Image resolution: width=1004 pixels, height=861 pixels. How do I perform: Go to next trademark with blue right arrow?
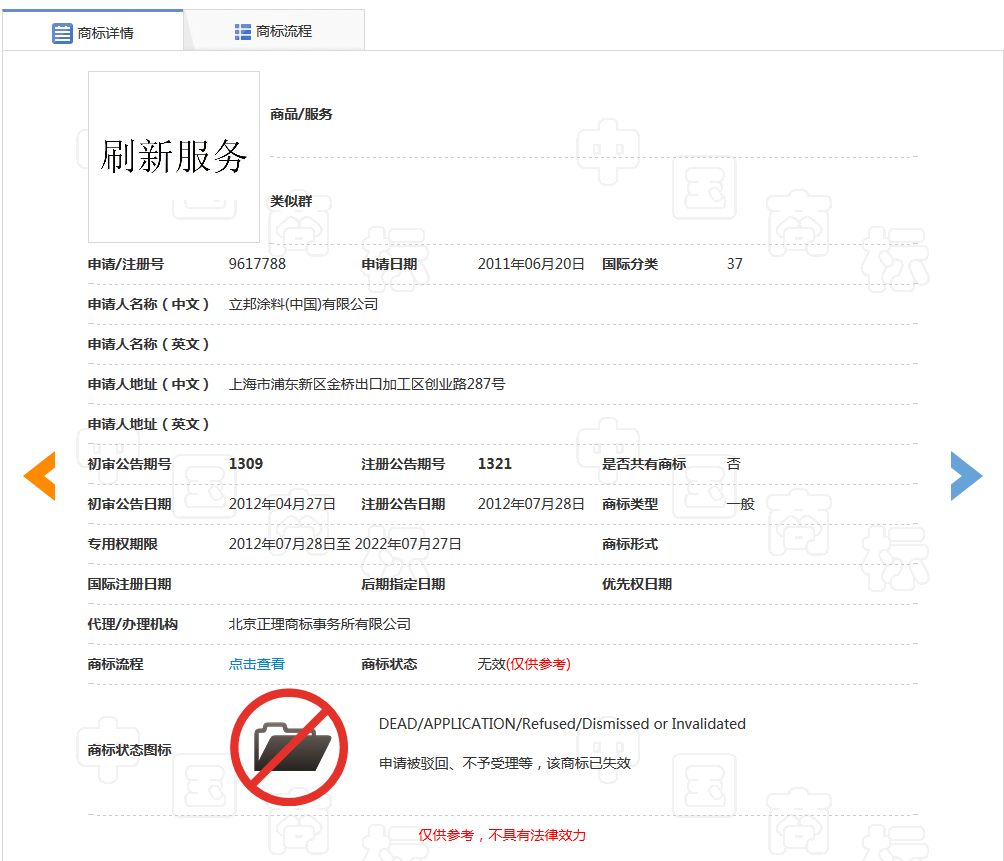tap(966, 476)
